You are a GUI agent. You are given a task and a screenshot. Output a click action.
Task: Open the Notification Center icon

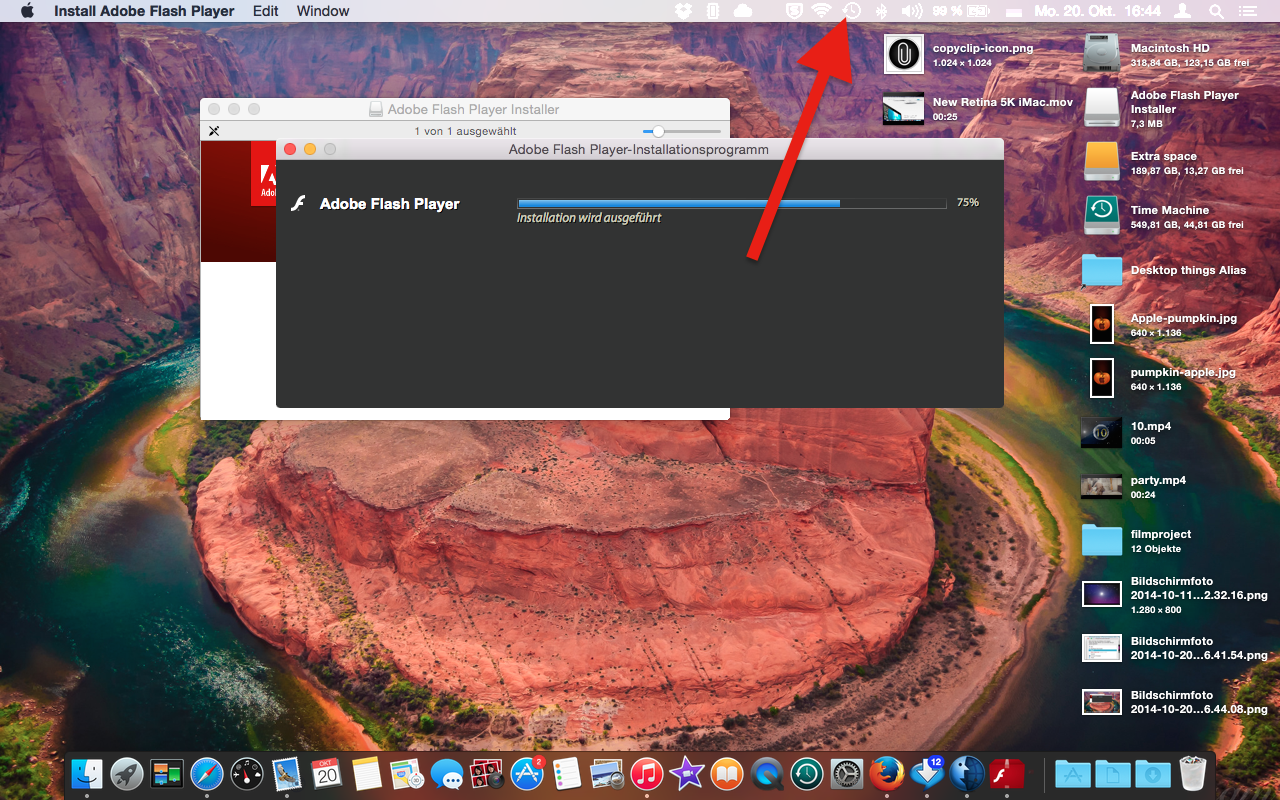coord(1246,11)
